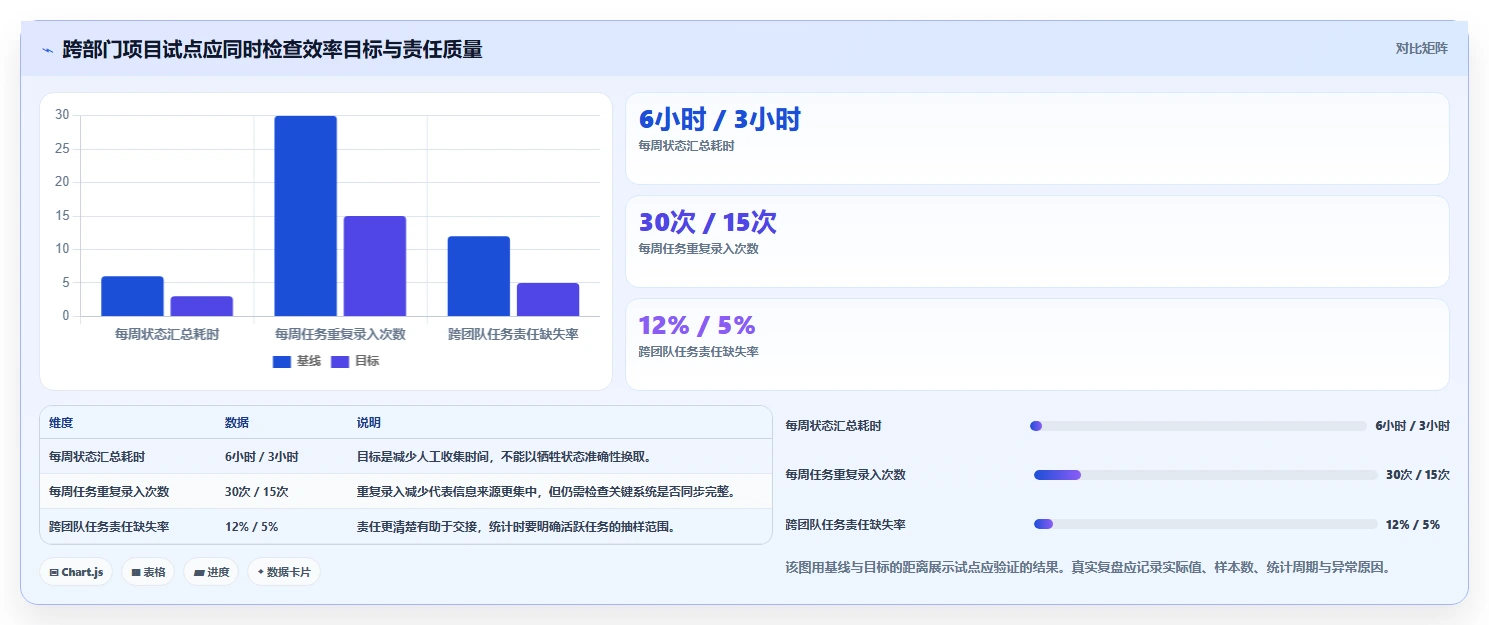Click chart x-axis label 每周任务重复录入次数
This screenshot has height=625, width=1489.
pyautogui.click(x=340, y=334)
